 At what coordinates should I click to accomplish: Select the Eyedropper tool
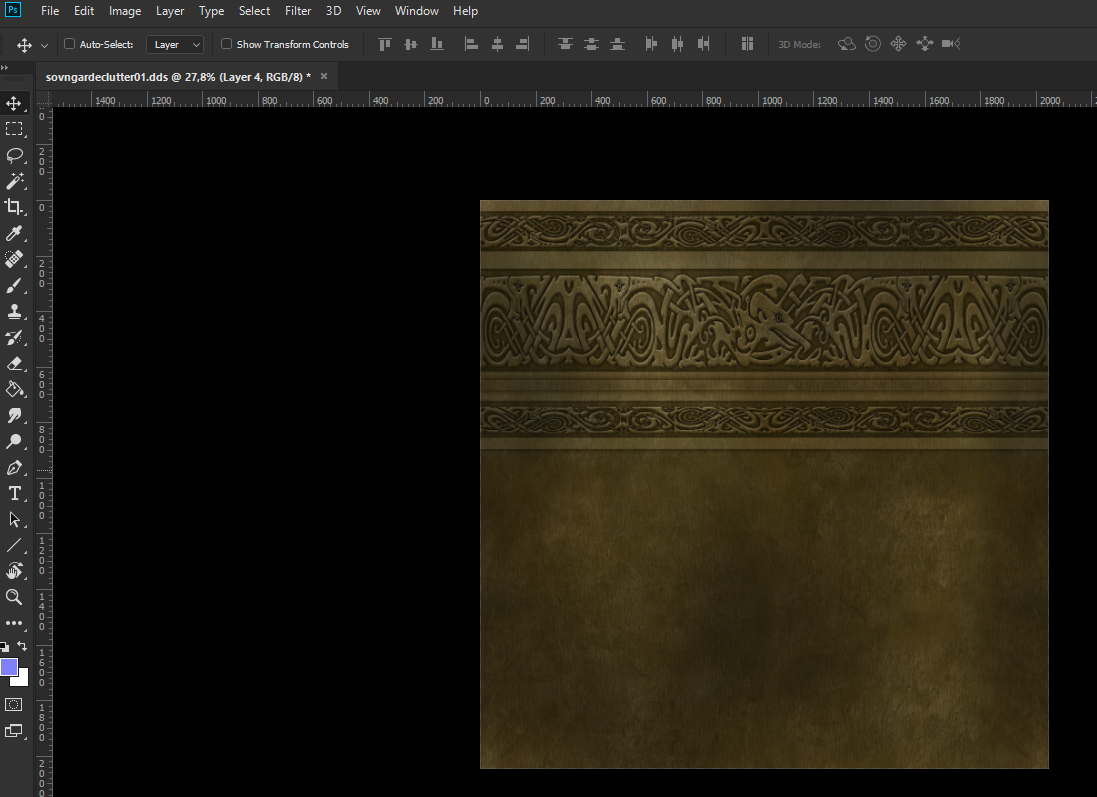coord(14,233)
